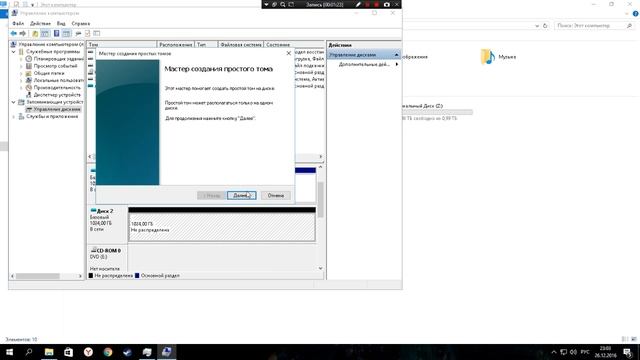
Task: Open the Вид menu
Action: point(61,24)
